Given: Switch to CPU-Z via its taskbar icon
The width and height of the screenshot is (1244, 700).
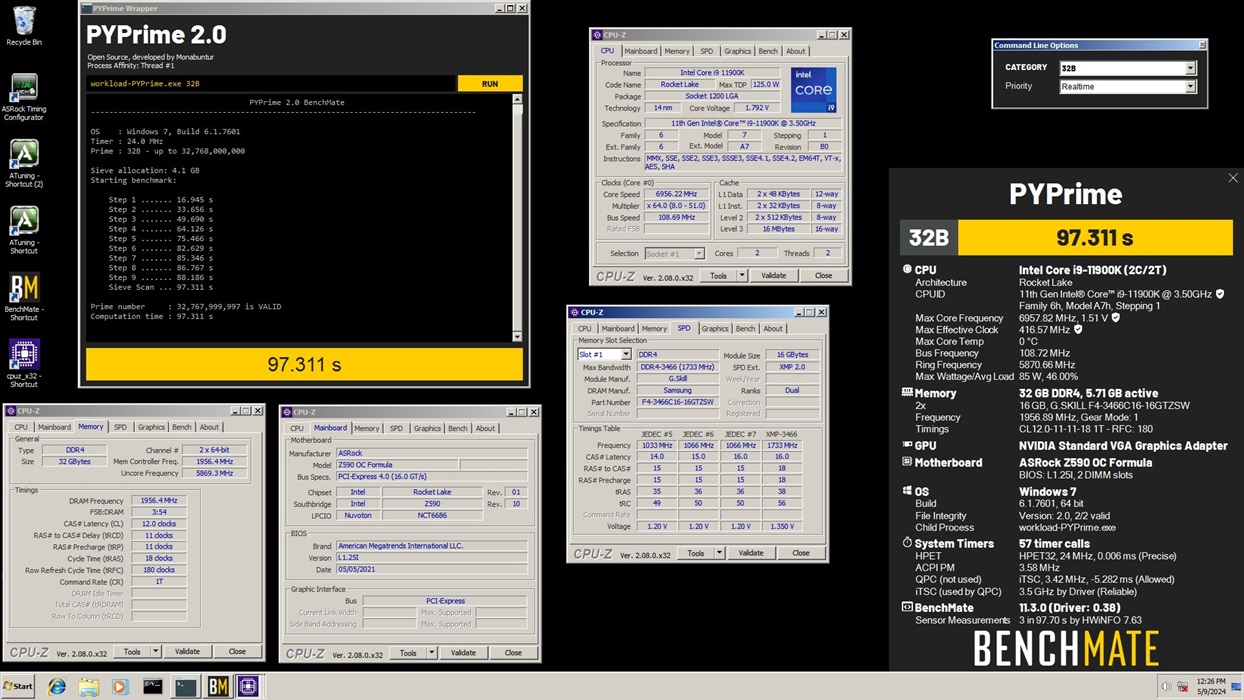Looking at the screenshot, I should point(248,687).
